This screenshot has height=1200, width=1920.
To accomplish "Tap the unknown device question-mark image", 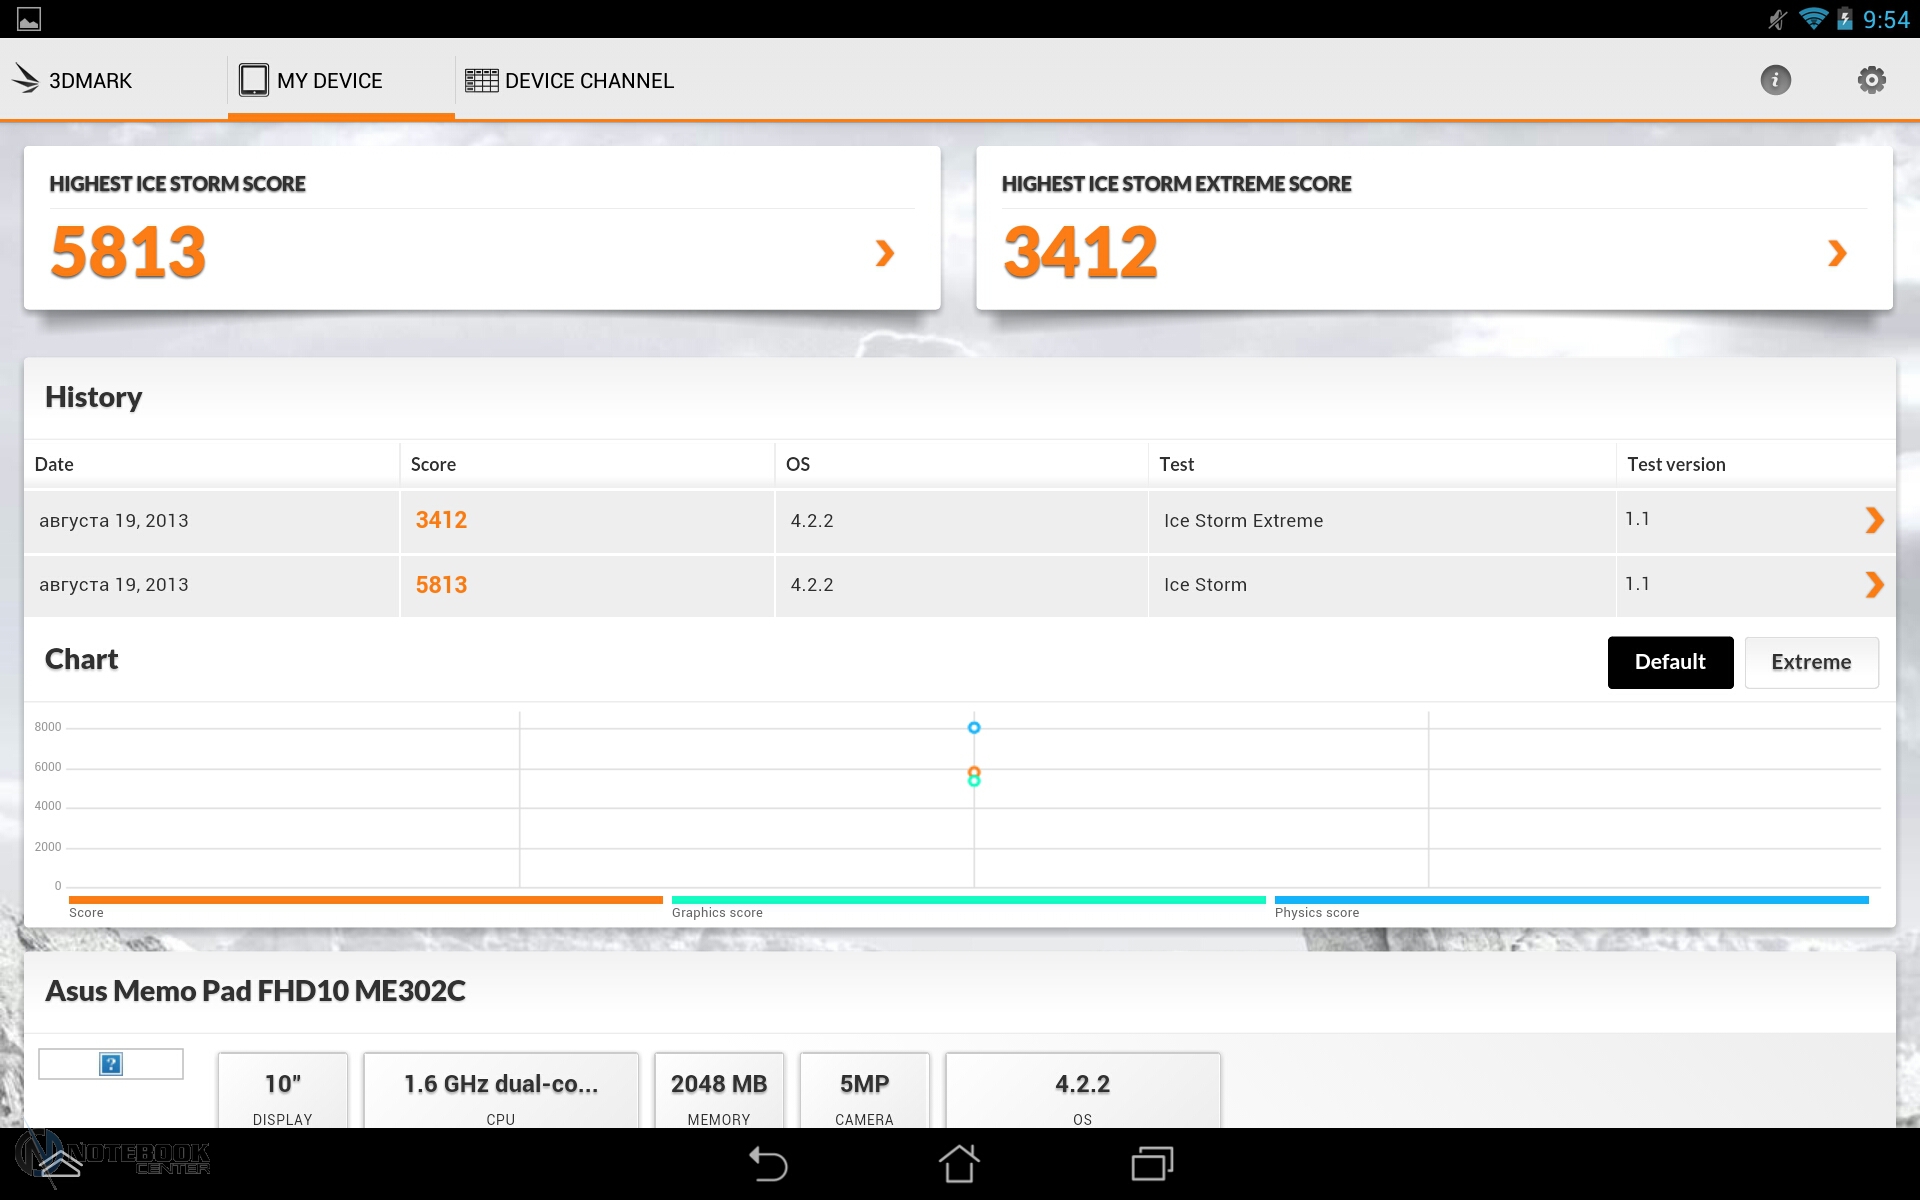I will tap(111, 1064).
